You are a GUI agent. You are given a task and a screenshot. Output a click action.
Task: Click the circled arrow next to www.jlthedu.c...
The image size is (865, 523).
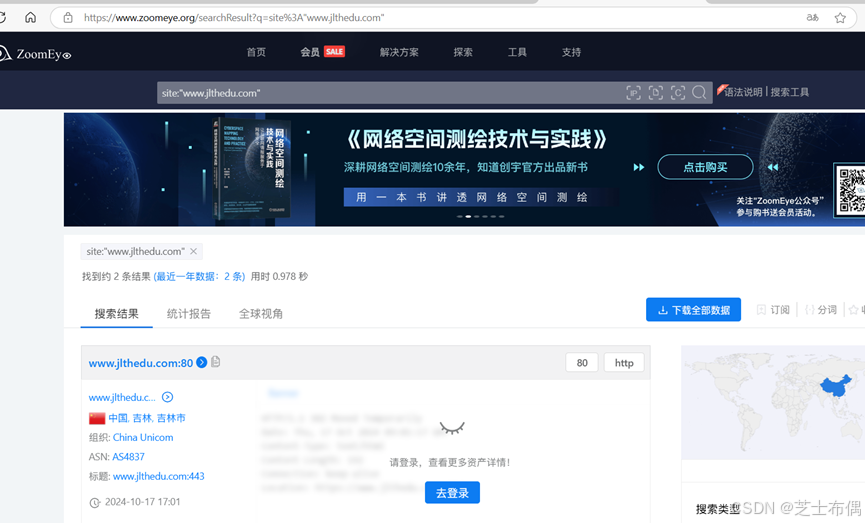click(x=167, y=397)
